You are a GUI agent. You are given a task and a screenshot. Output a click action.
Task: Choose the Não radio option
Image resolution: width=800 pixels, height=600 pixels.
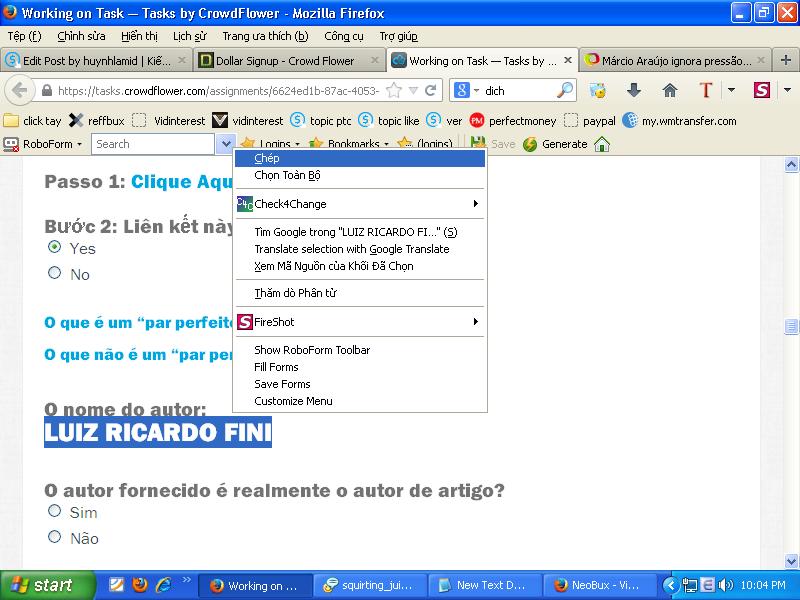point(55,536)
